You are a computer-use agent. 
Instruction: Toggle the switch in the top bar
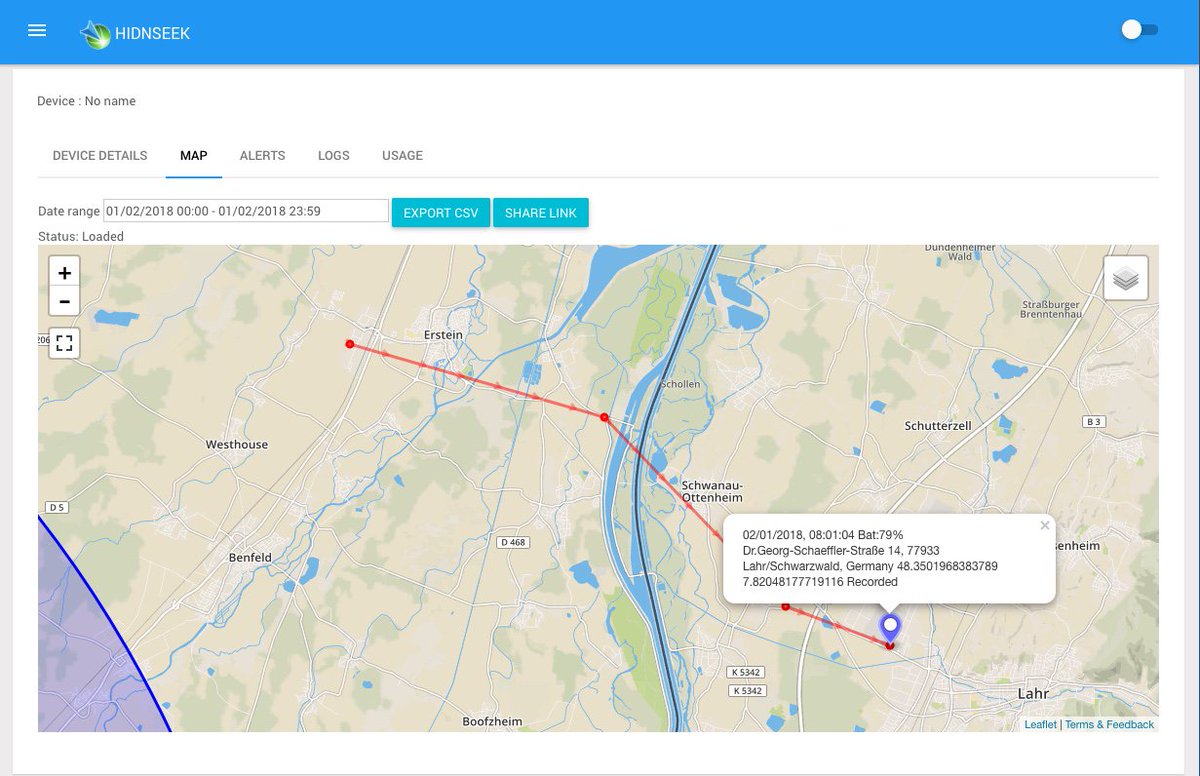point(1140,30)
